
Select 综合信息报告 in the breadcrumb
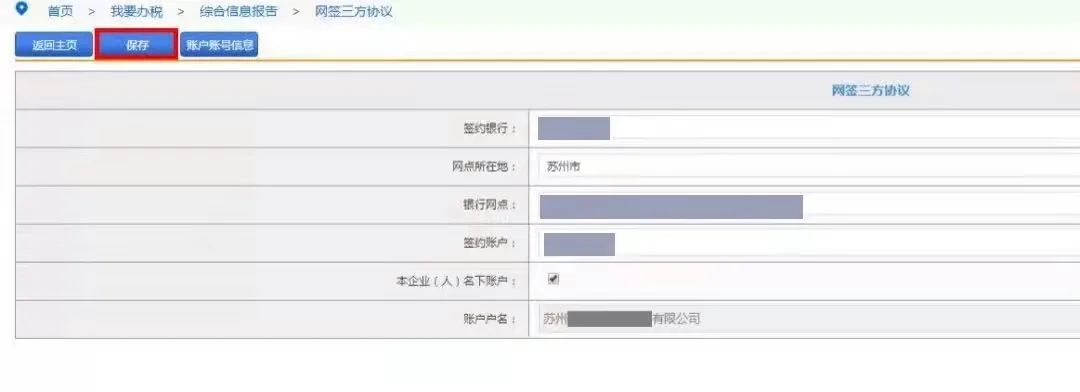[x=238, y=12]
